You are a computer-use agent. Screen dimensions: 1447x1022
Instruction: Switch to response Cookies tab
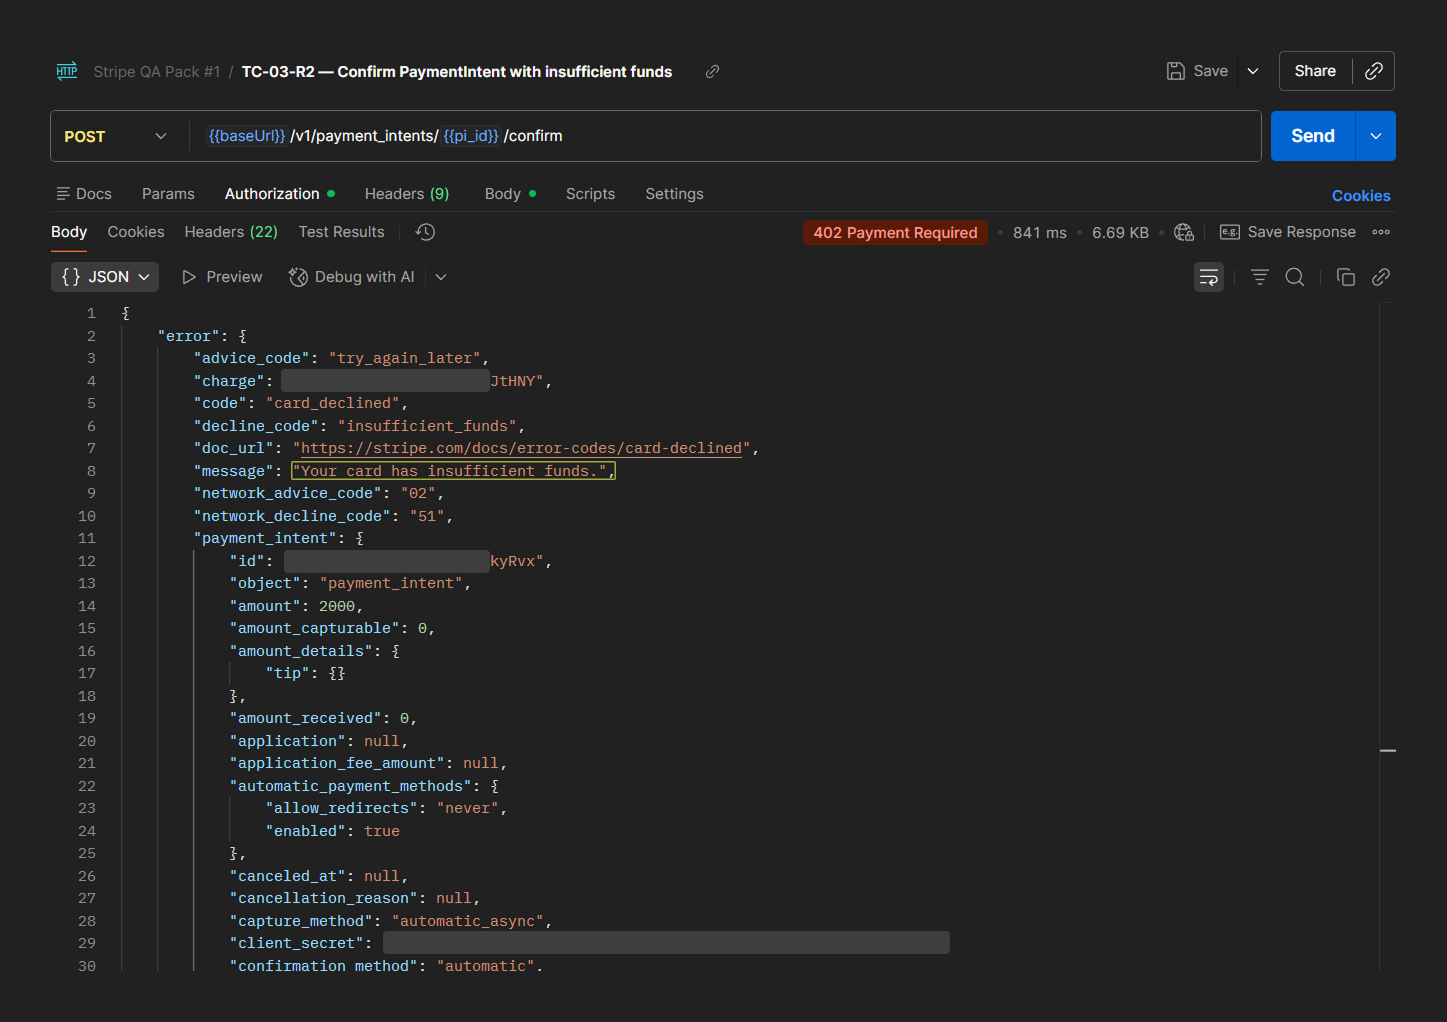pos(136,232)
